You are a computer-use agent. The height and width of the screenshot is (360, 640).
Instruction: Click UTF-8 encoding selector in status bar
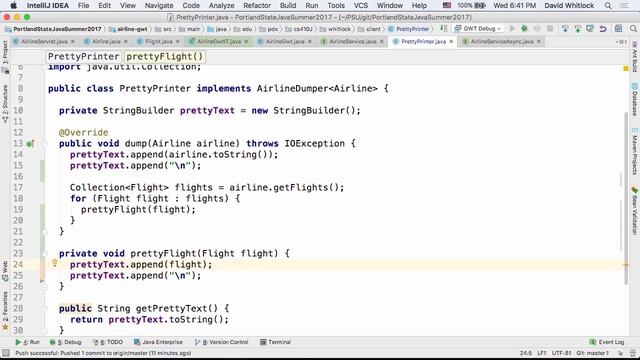pyautogui.click(x=561, y=353)
